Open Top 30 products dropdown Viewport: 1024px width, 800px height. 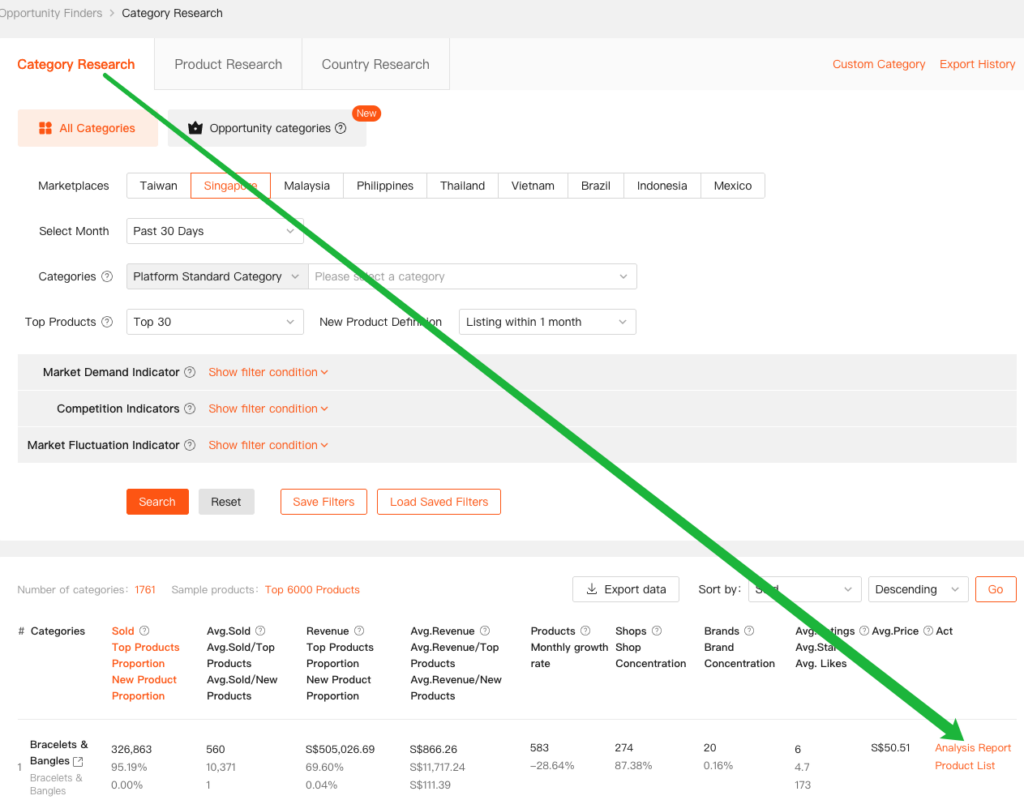(215, 322)
